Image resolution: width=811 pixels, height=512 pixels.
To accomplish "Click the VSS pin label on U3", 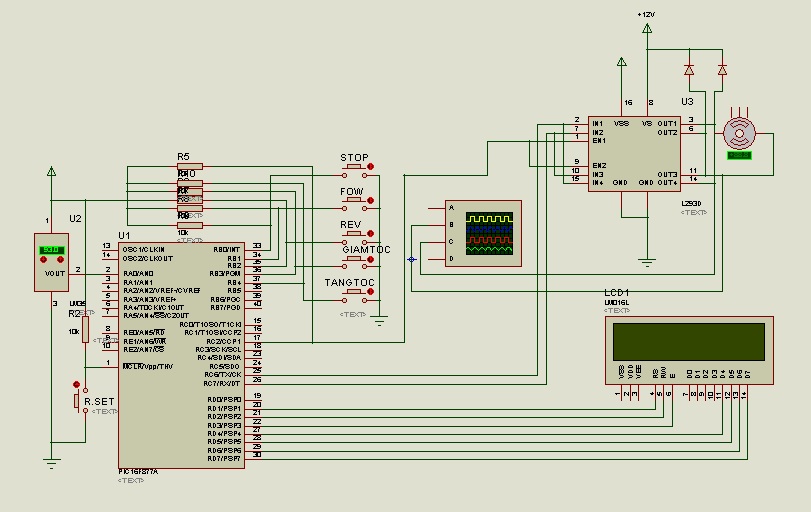I will [621, 124].
